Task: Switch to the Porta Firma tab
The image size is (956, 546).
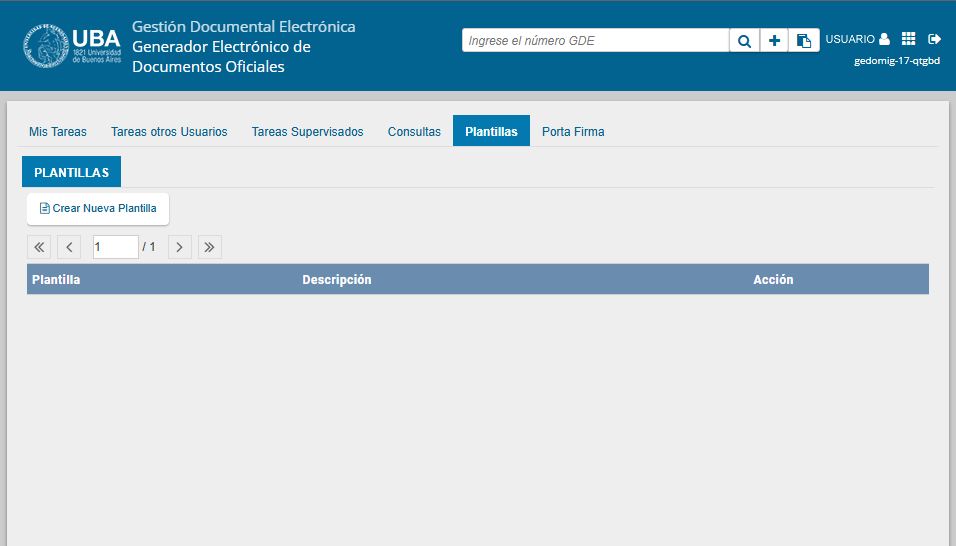Action: (x=573, y=132)
